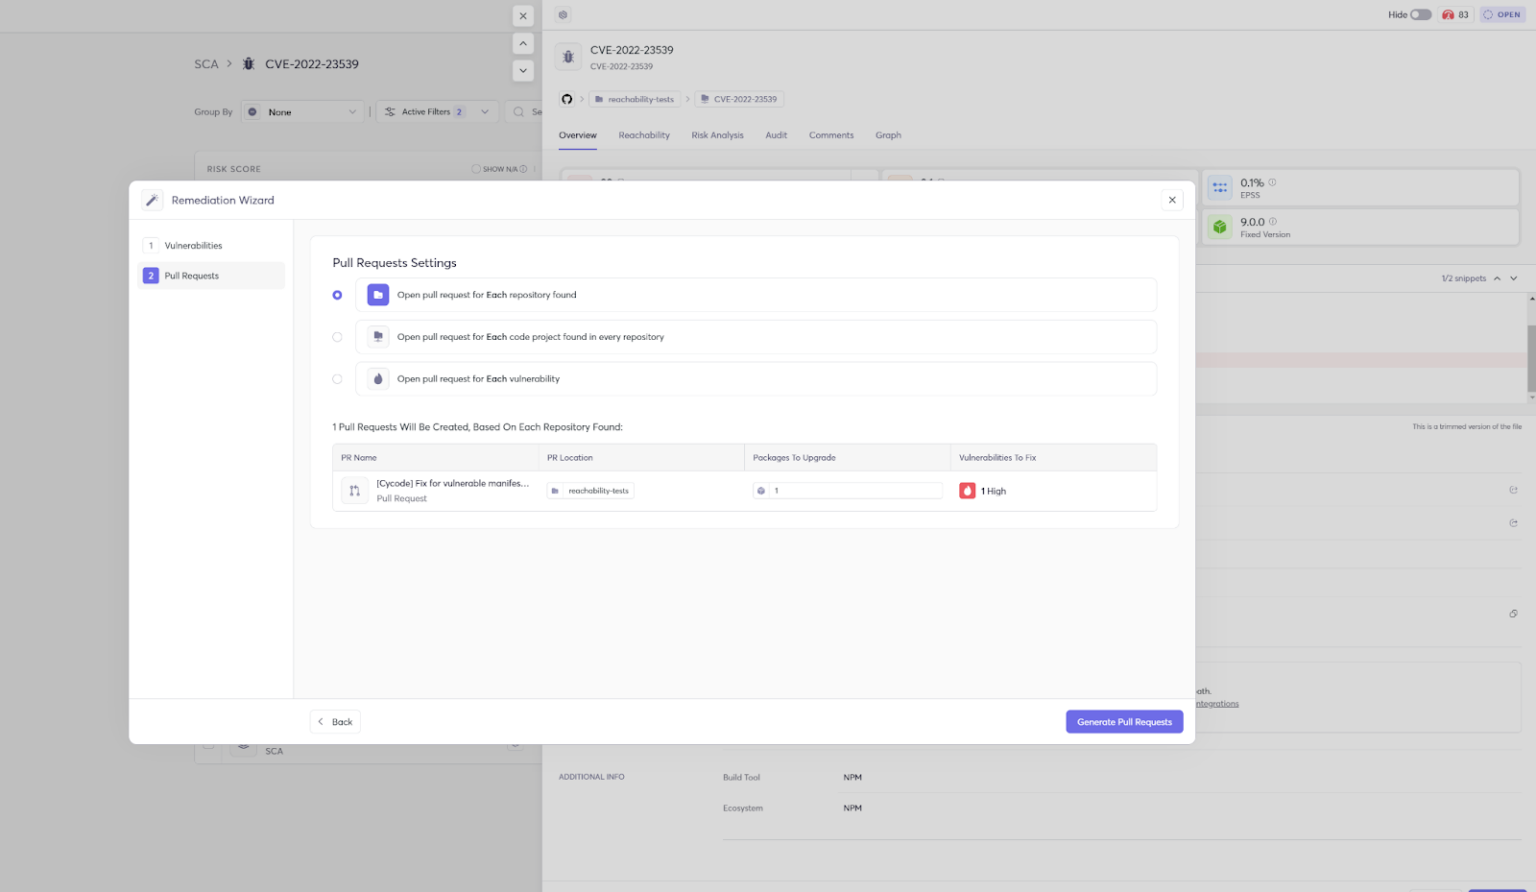This screenshot has height=892, width=1536.
Task: Select 'Each vulnerability' radio option
Action: coord(337,379)
